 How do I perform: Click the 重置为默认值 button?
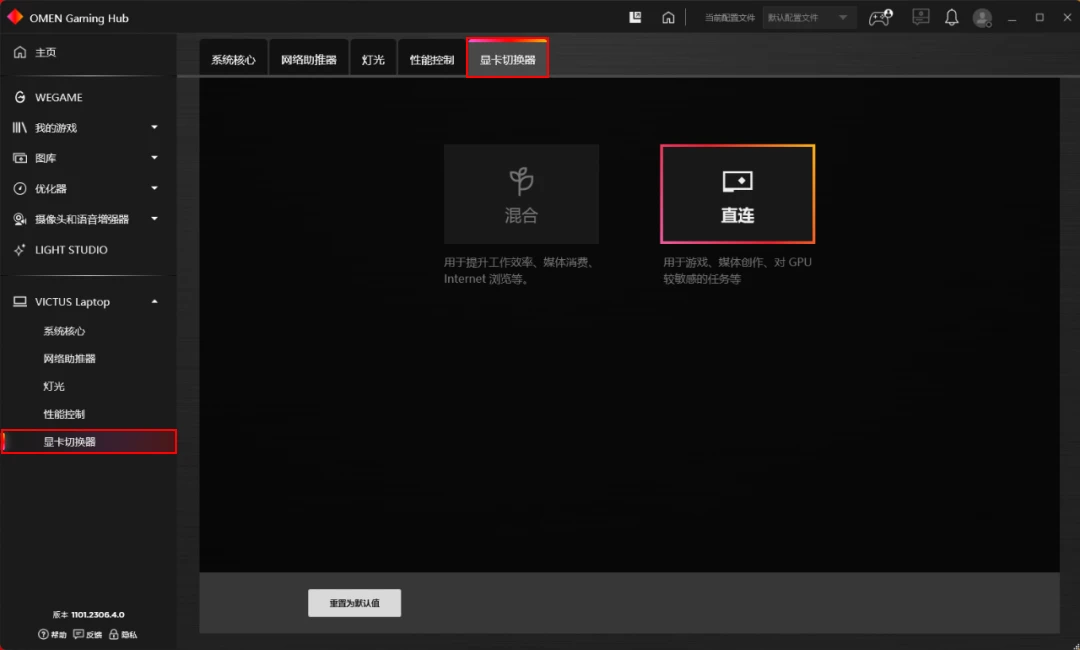[355, 602]
